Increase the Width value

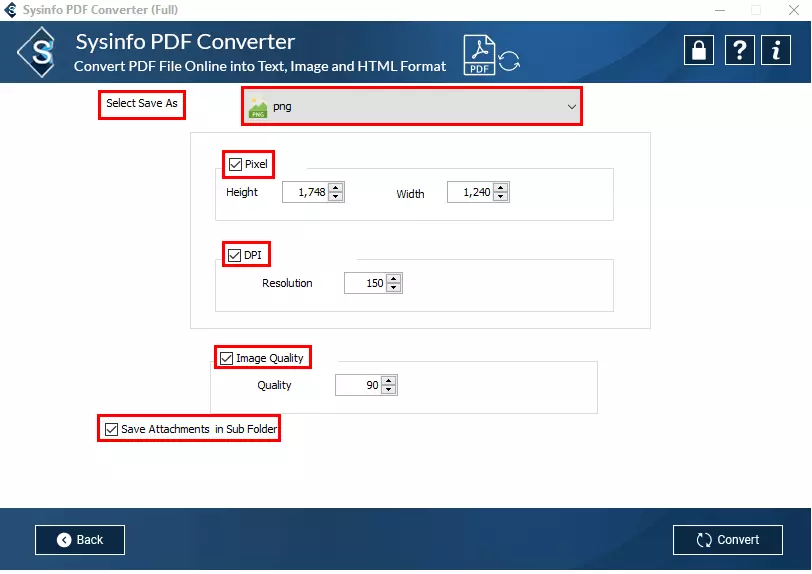click(x=501, y=188)
